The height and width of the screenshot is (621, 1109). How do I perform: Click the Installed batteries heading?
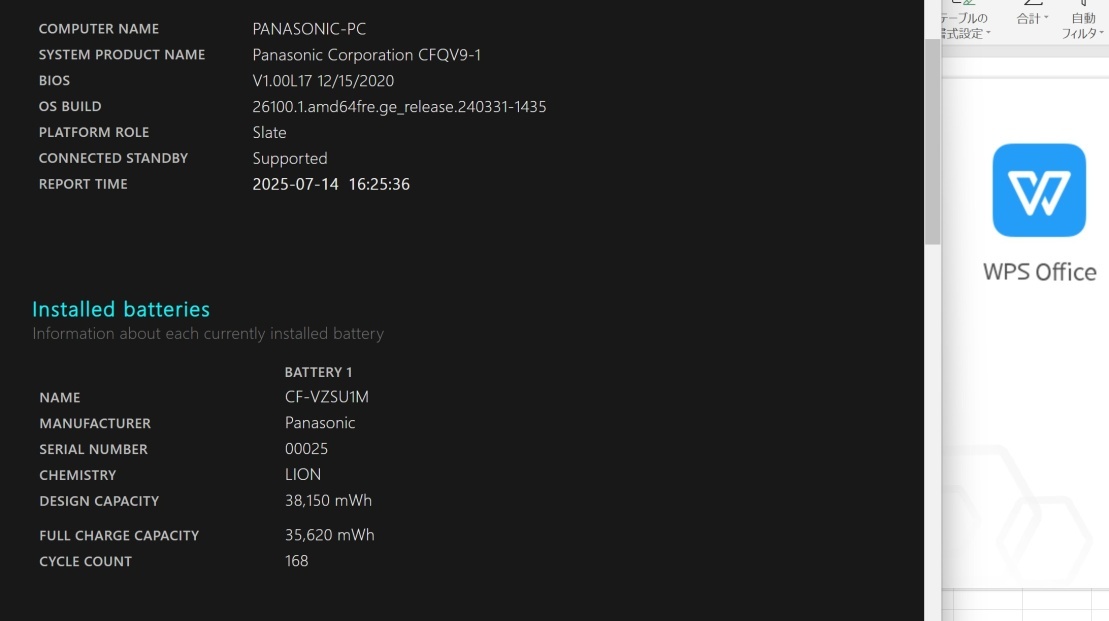121,309
